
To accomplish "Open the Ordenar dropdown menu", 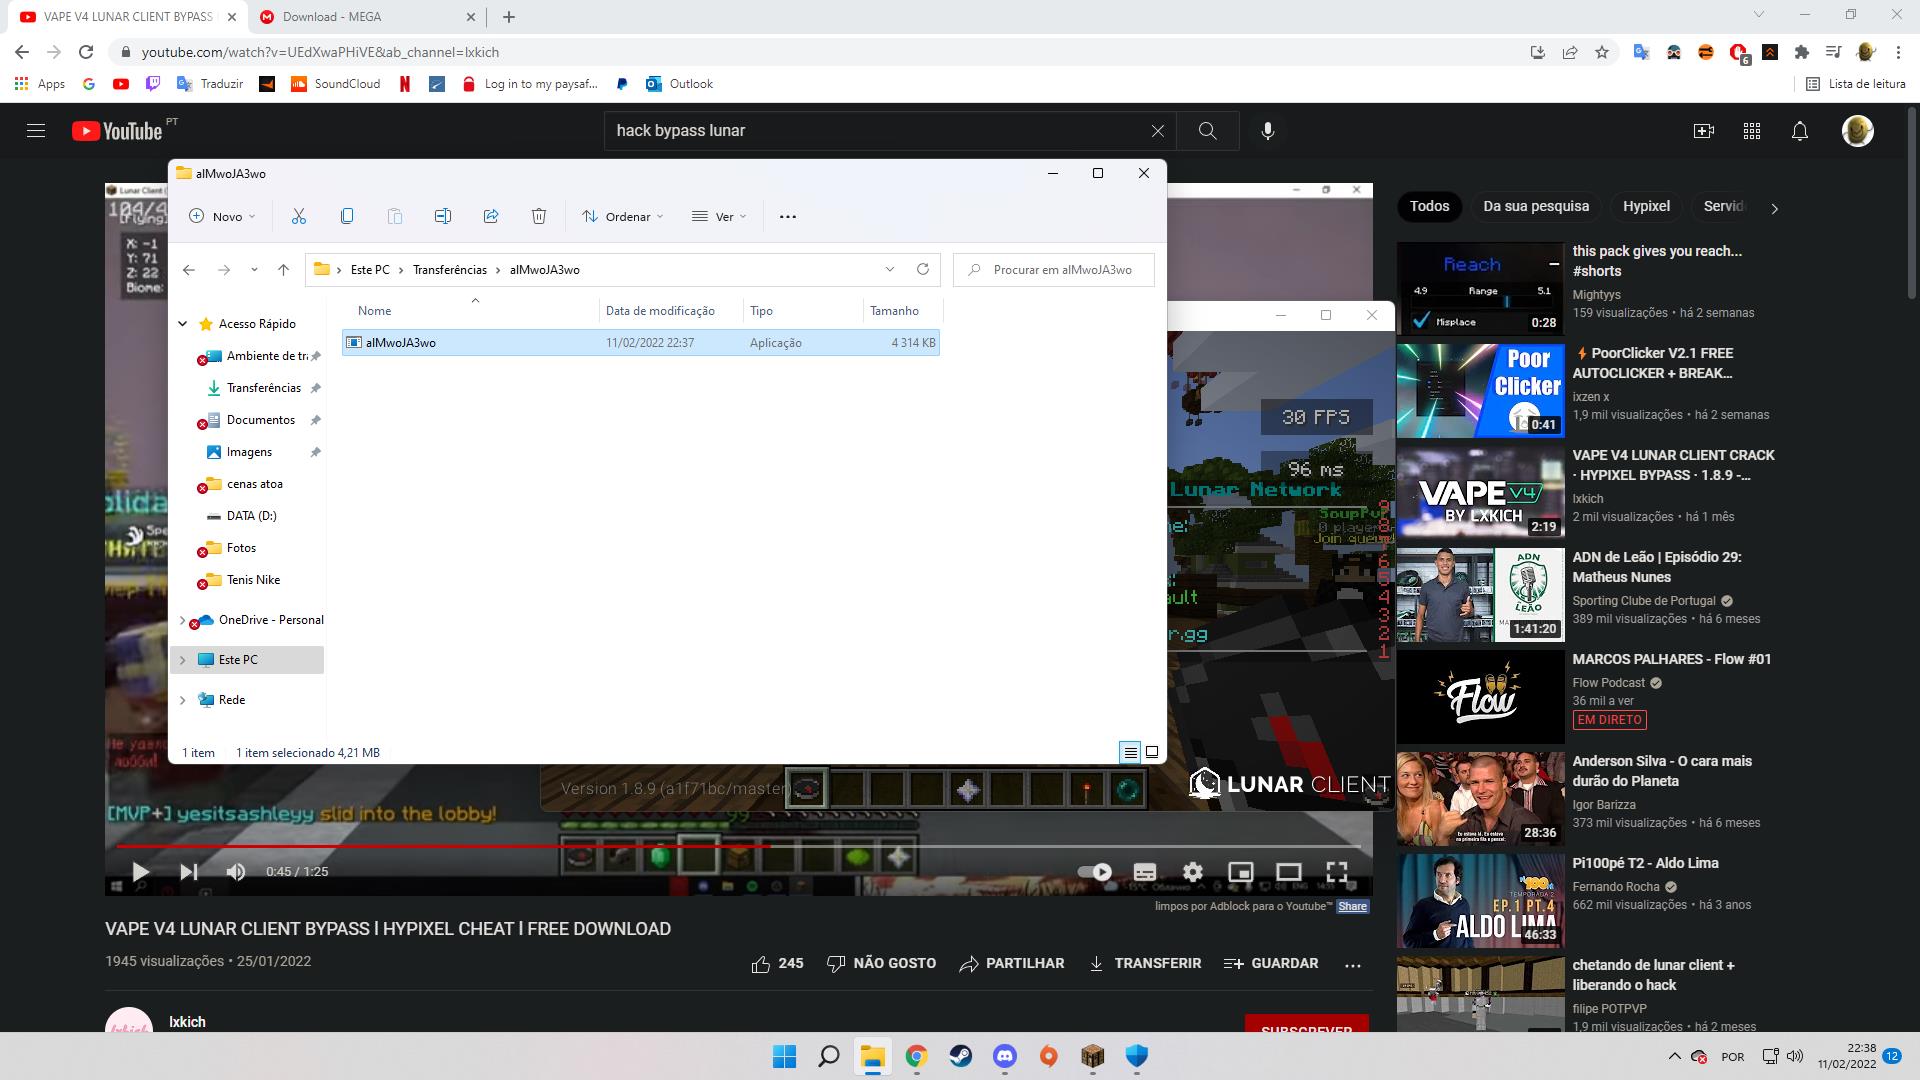I will tap(623, 216).
